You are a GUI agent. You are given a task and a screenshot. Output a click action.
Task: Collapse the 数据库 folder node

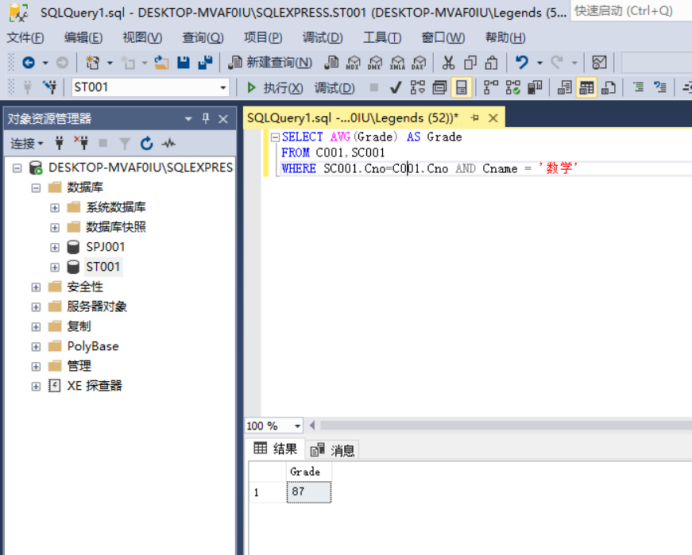[x=36, y=188]
